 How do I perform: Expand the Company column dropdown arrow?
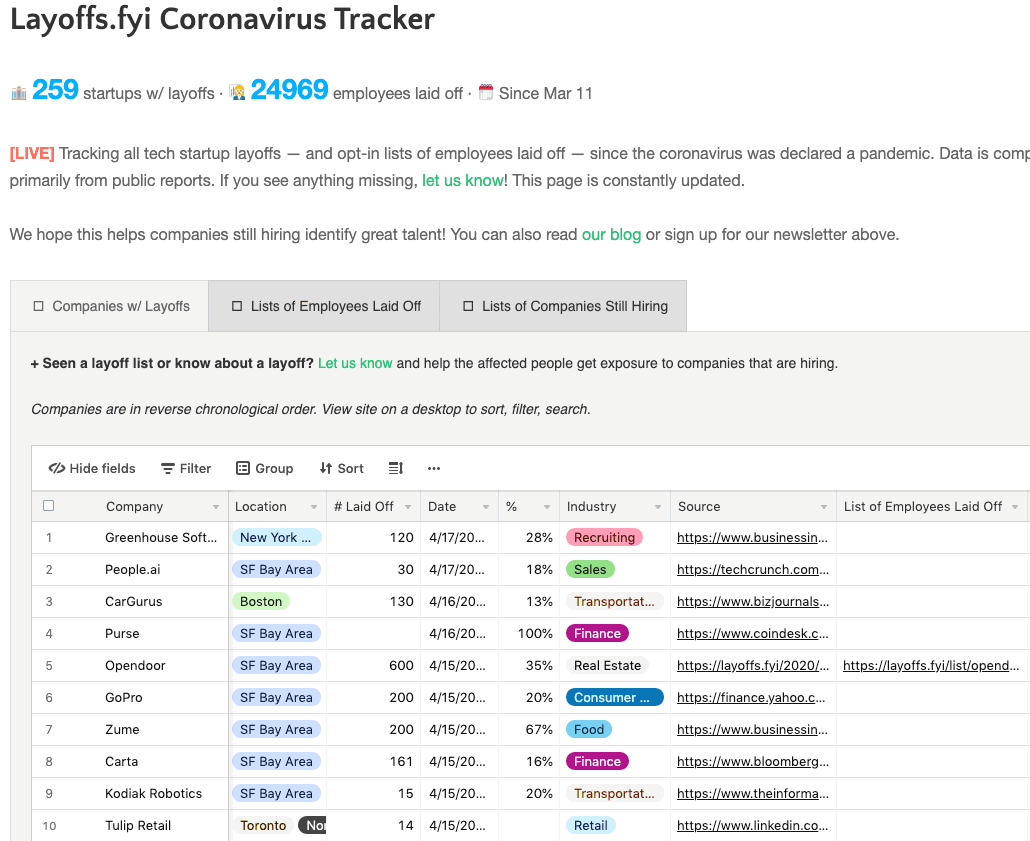pyautogui.click(x=215, y=507)
